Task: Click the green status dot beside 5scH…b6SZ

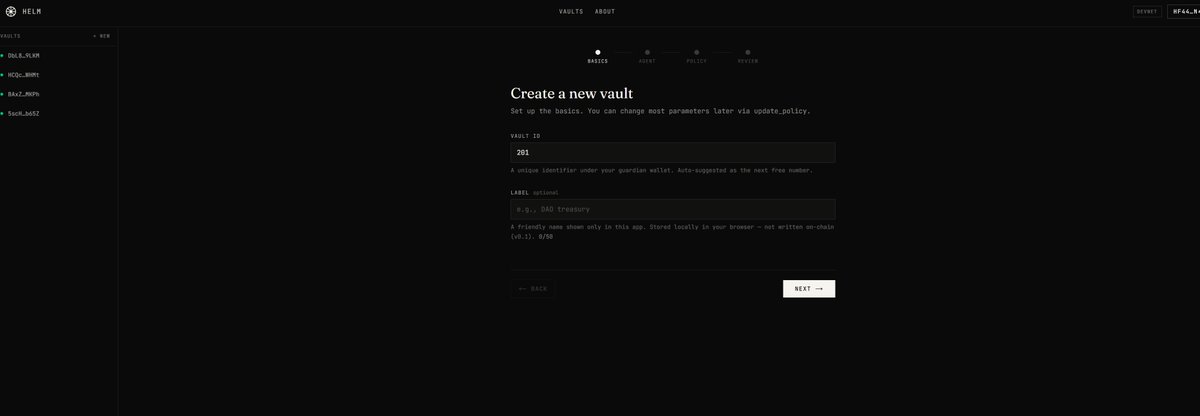Action: [2, 114]
